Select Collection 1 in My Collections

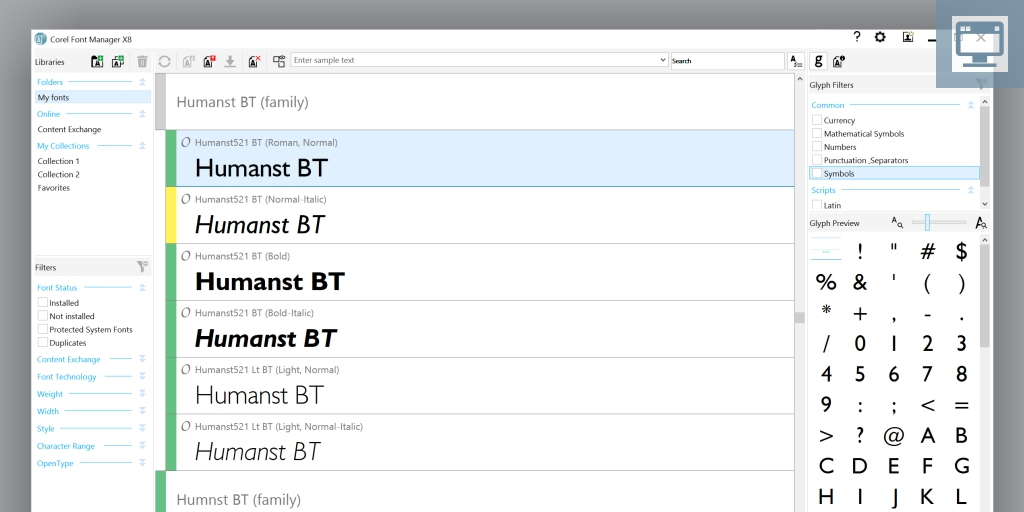click(x=58, y=161)
